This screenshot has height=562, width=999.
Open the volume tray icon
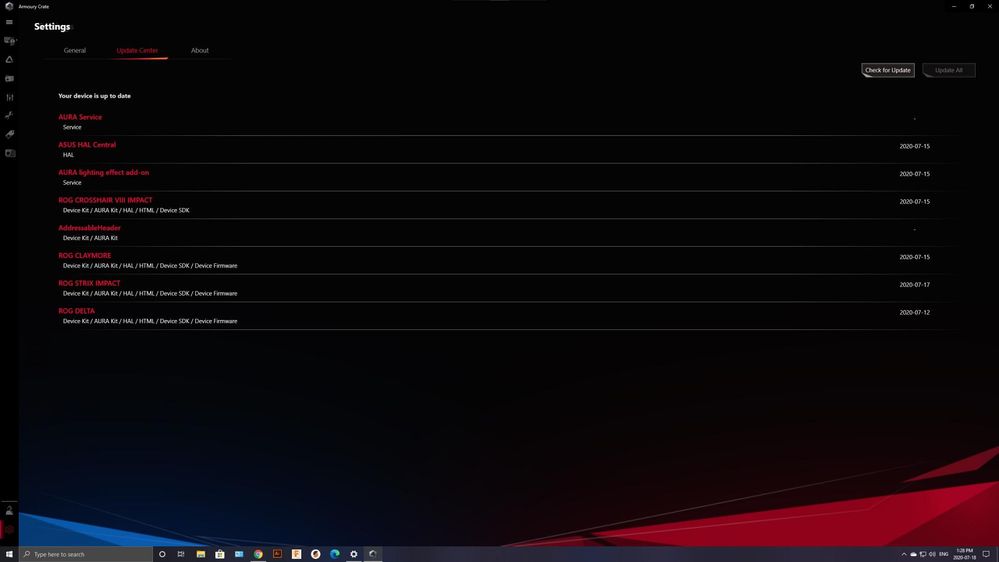click(x=932, y=554)
